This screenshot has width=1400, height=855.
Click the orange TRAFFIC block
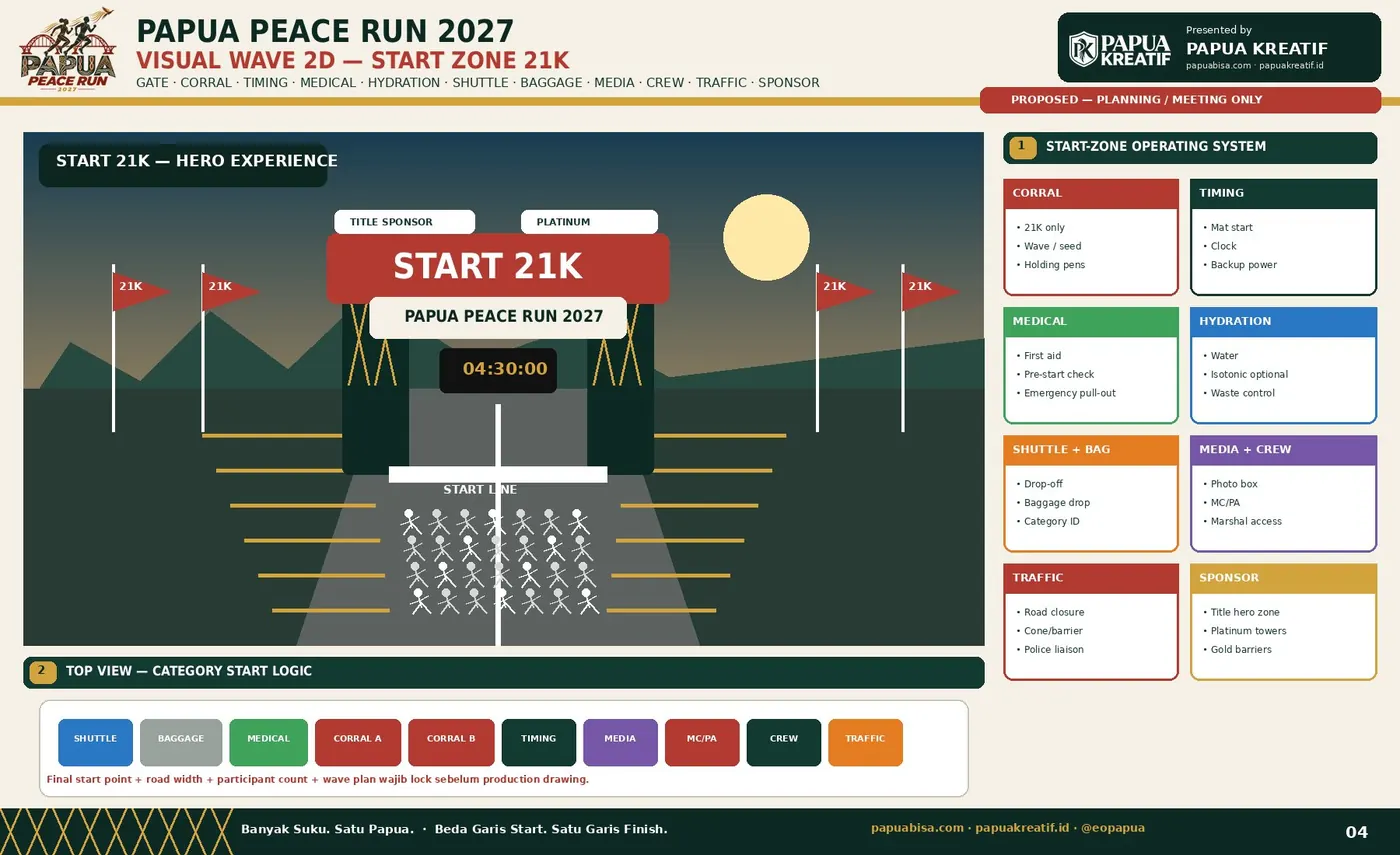click(x=865, y=742)
